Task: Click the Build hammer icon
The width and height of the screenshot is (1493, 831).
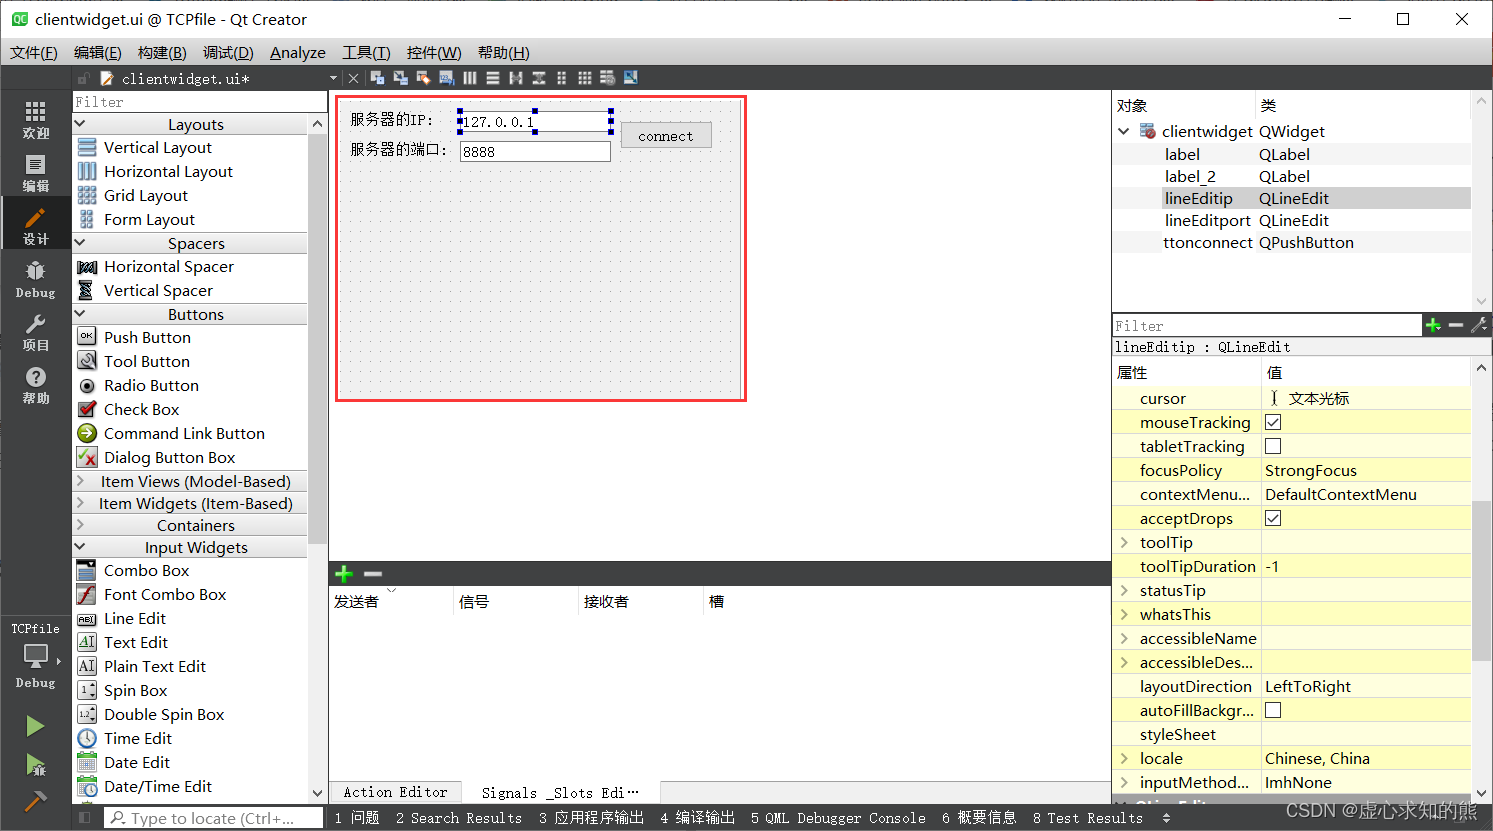Action: tap(35, 801)
